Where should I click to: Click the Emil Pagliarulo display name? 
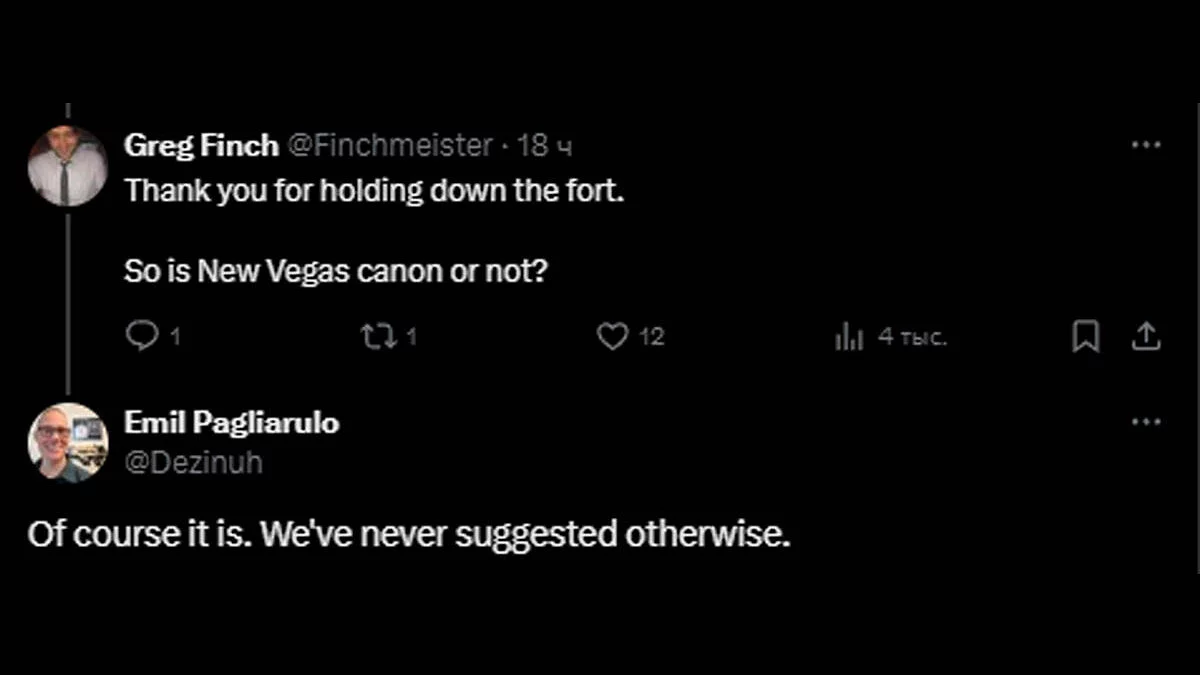pyautogui.click(x=231, y=423)
